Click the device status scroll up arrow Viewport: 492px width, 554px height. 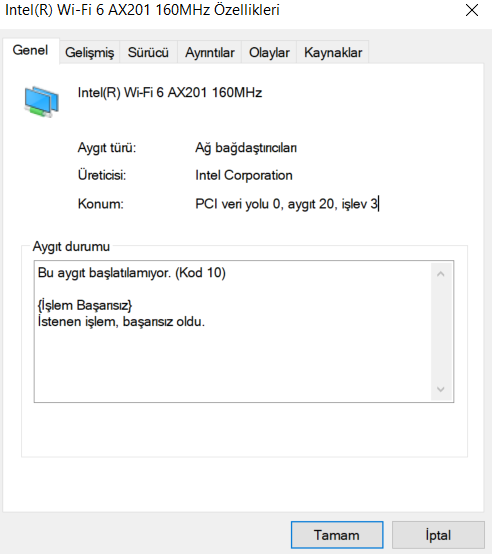click(440, 274)
